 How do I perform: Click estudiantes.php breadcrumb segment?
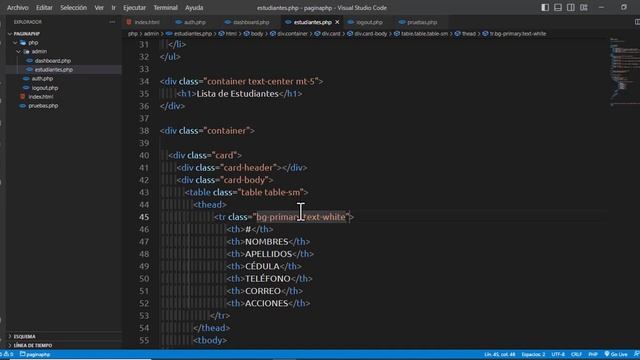click(x=193, y=33)
